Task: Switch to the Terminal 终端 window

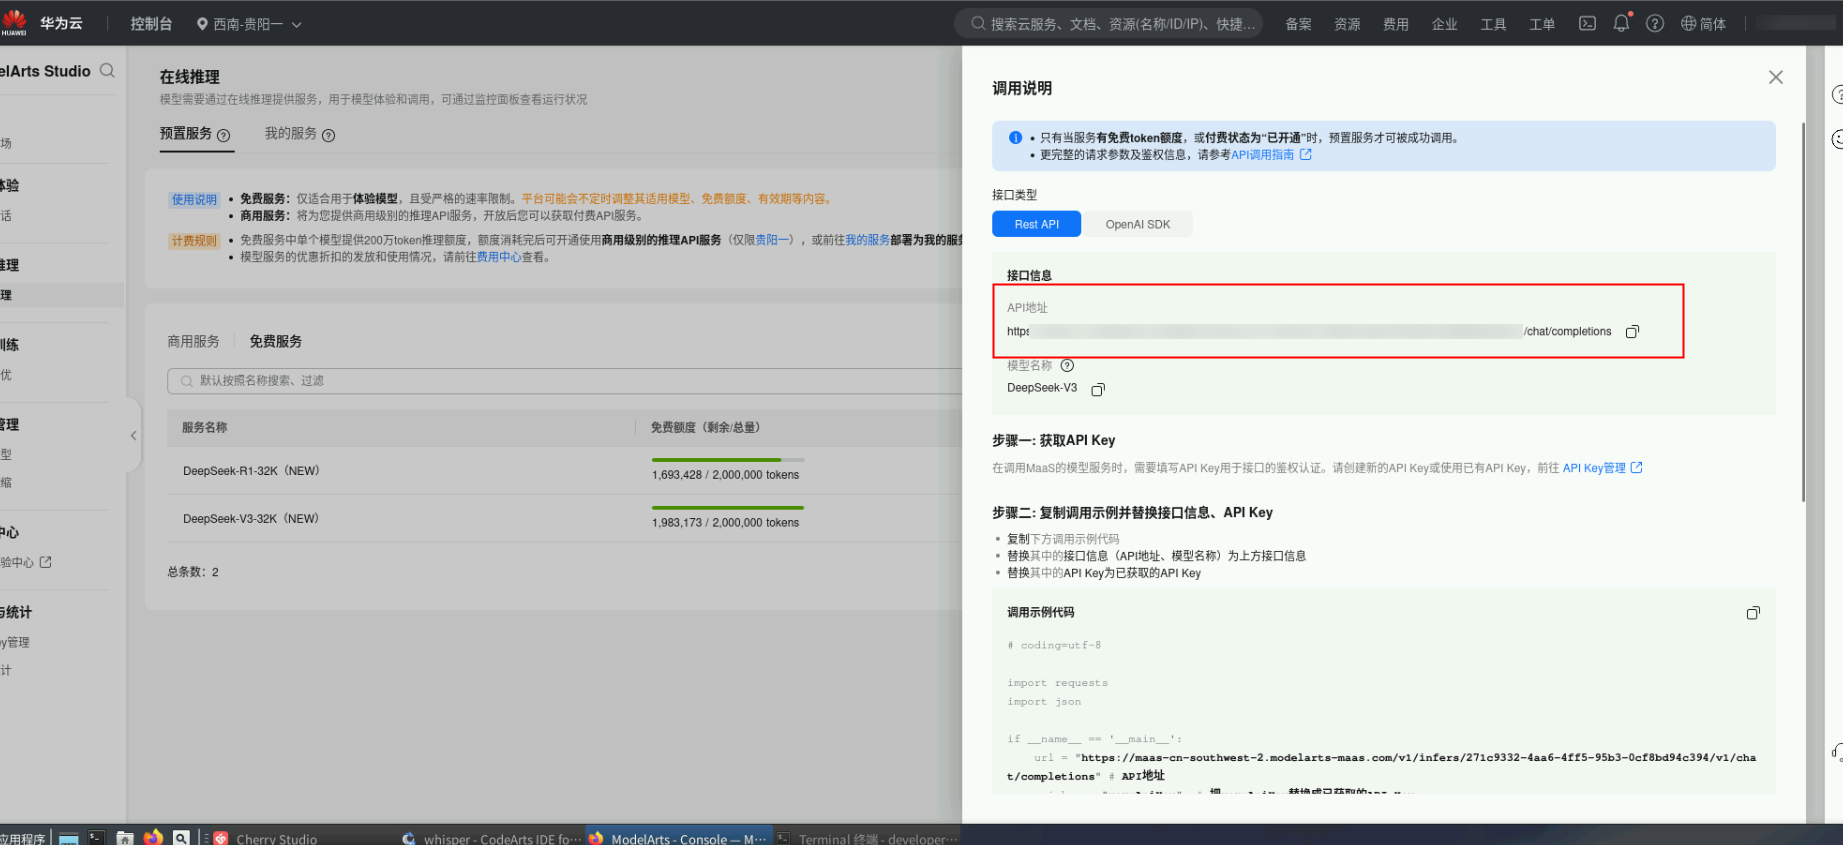Action: [868, 839]
